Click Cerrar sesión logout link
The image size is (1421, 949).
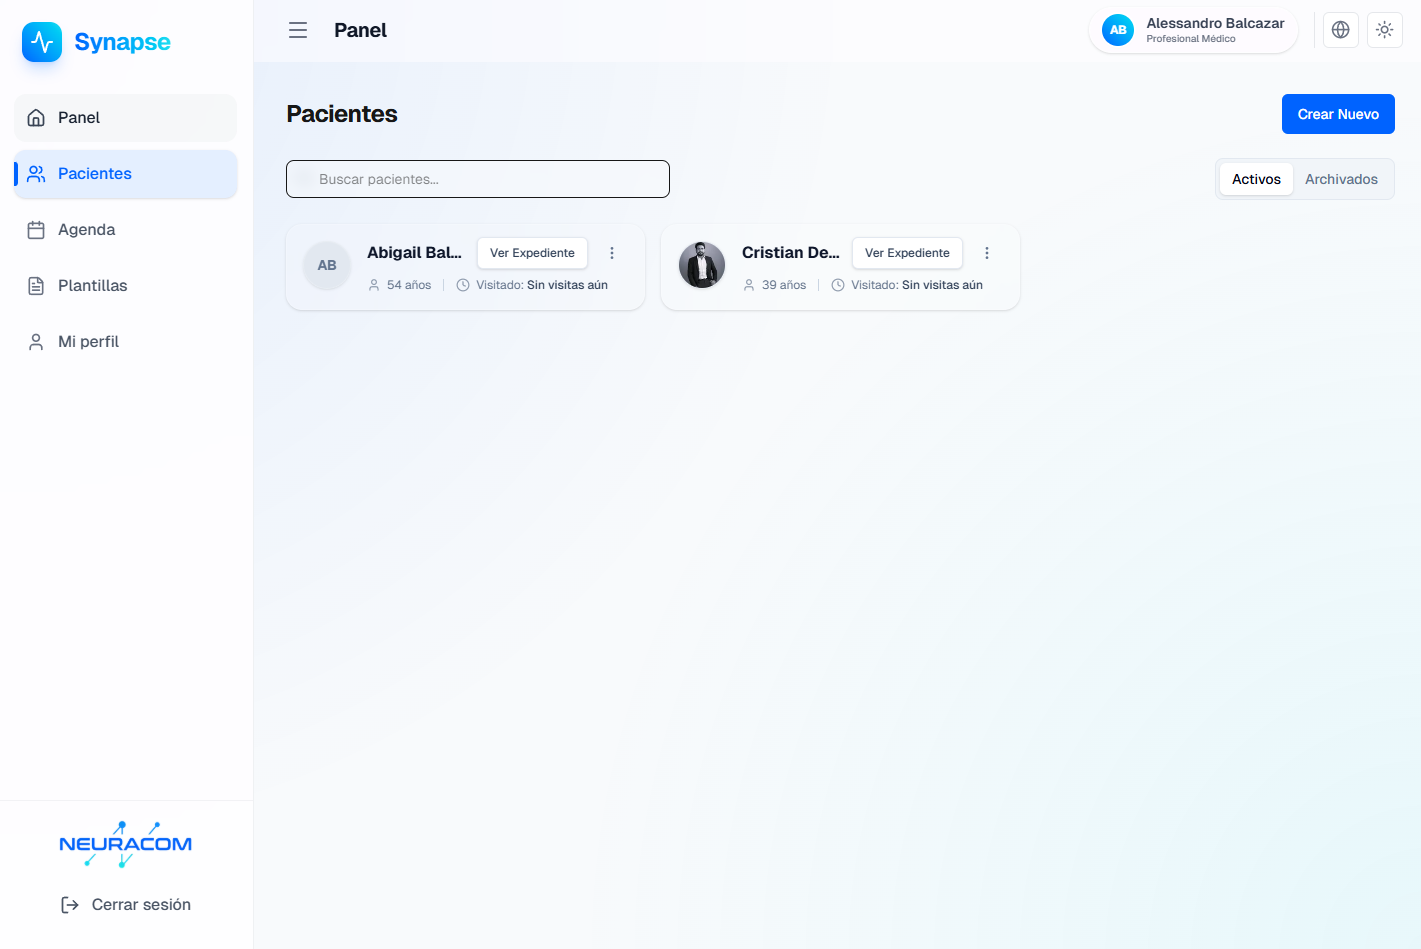[126, 905]
